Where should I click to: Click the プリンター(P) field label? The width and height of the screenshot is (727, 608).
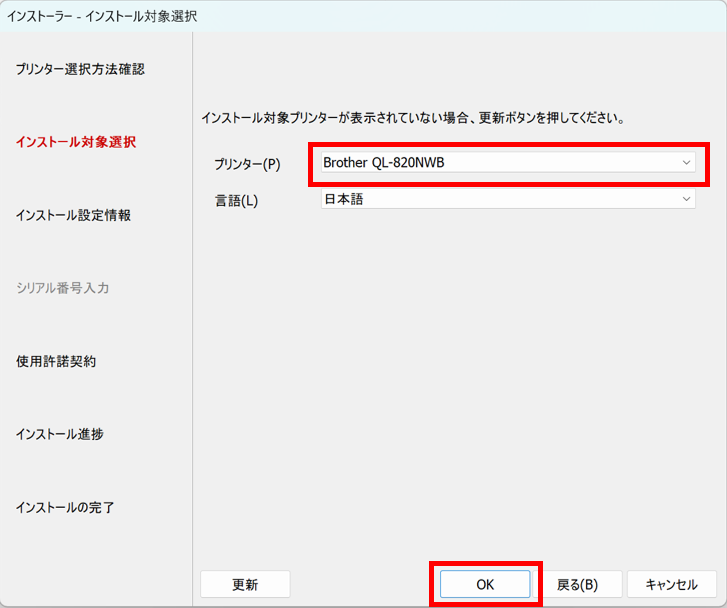click(x=247, y=164)
